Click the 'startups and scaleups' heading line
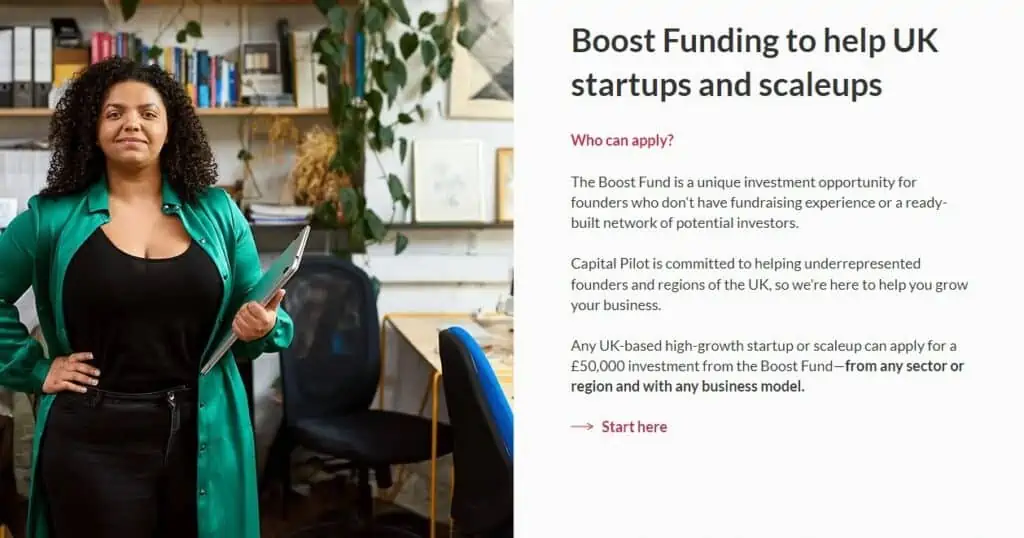 (x=726, y=85)
